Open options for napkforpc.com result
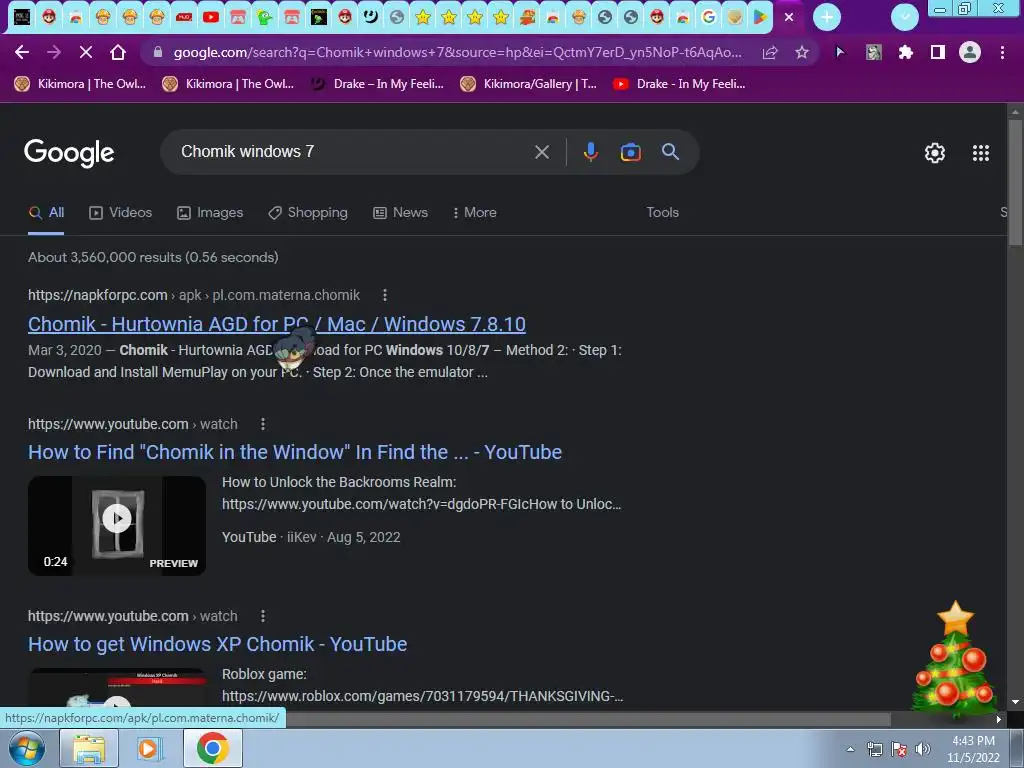The image size is (1024, 768). pyautogui.click(x=385, y=295)
